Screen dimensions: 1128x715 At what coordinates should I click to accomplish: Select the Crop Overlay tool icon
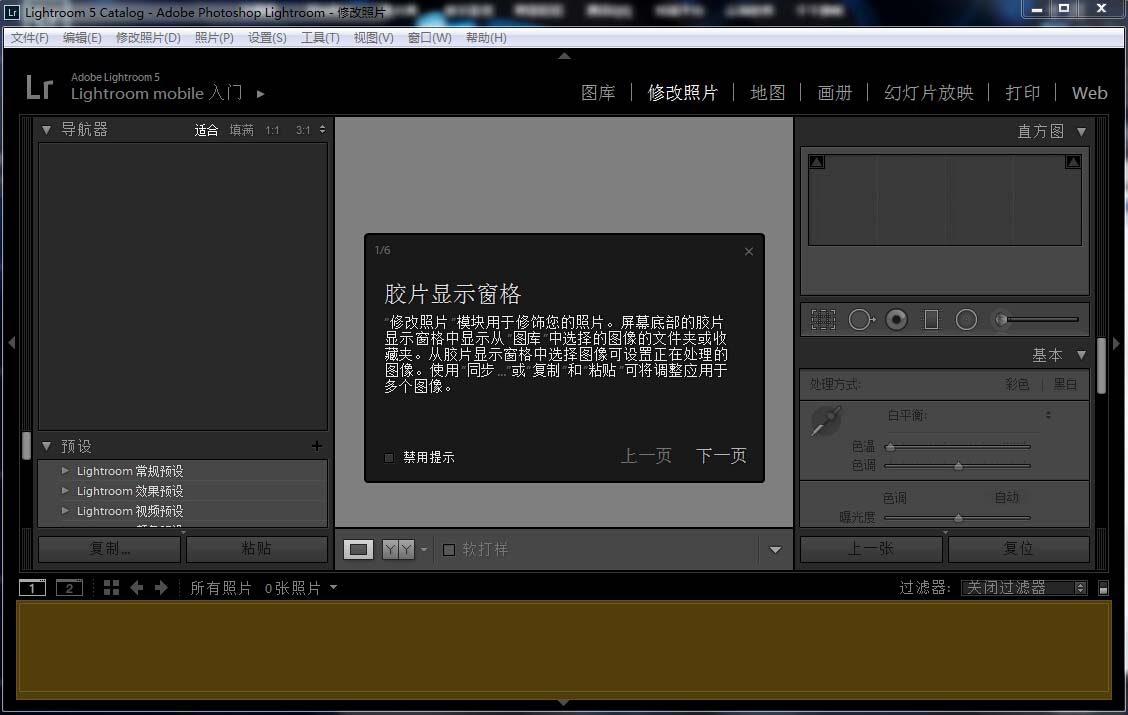823,319
